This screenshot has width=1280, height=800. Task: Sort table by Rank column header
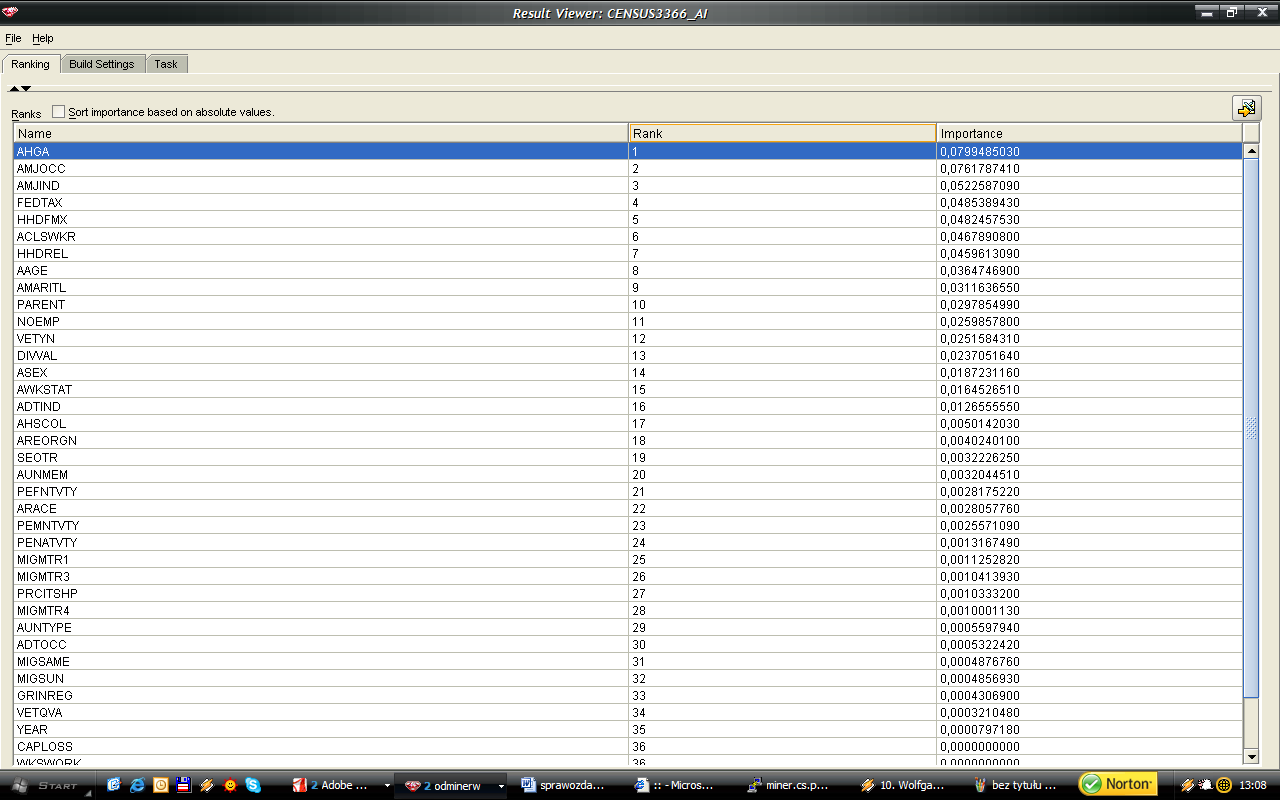[783, 133]
